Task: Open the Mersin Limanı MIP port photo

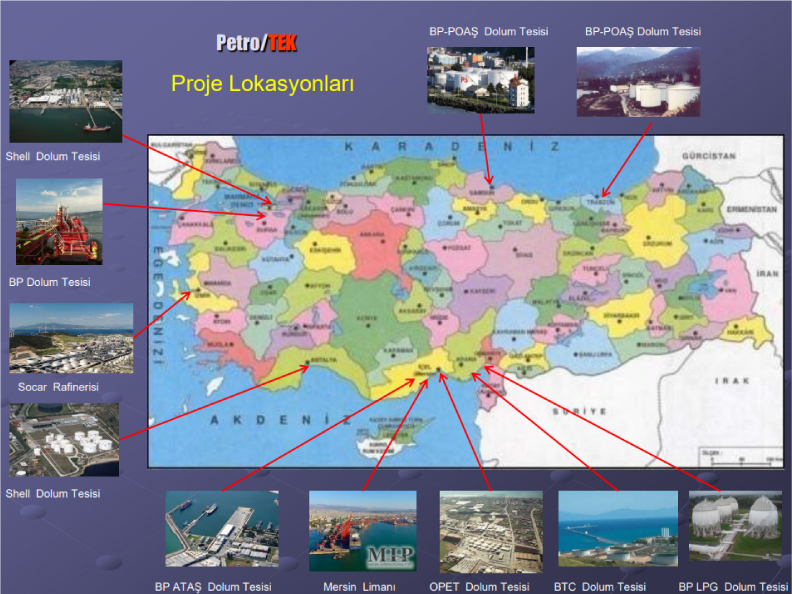Action: [363, 531]
